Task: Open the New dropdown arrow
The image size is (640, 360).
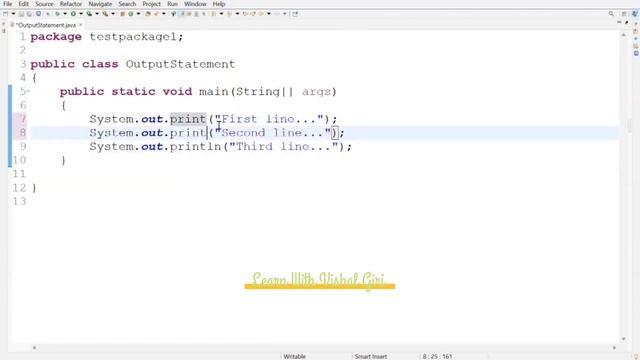Action: pos(13,14)
